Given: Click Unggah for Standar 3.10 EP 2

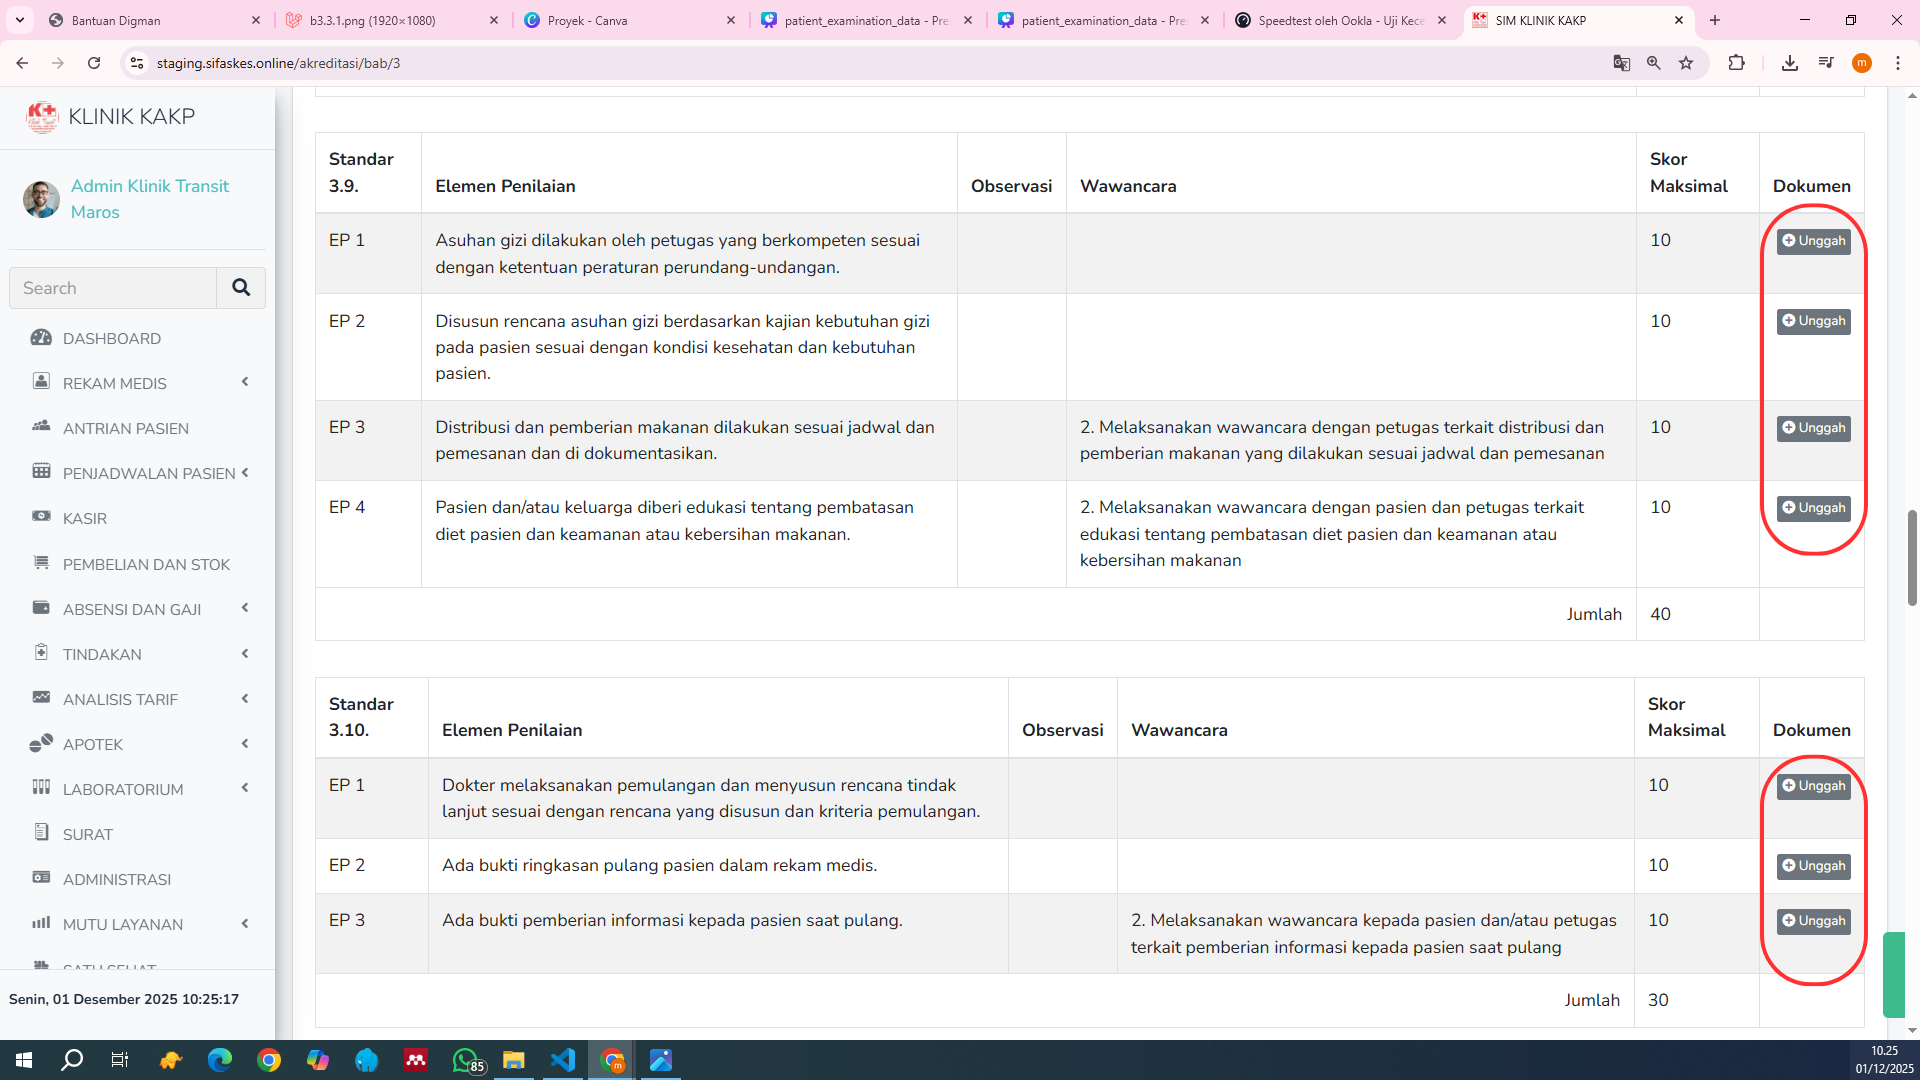Looking at the screenshot, I should [x=1813, y=866].
